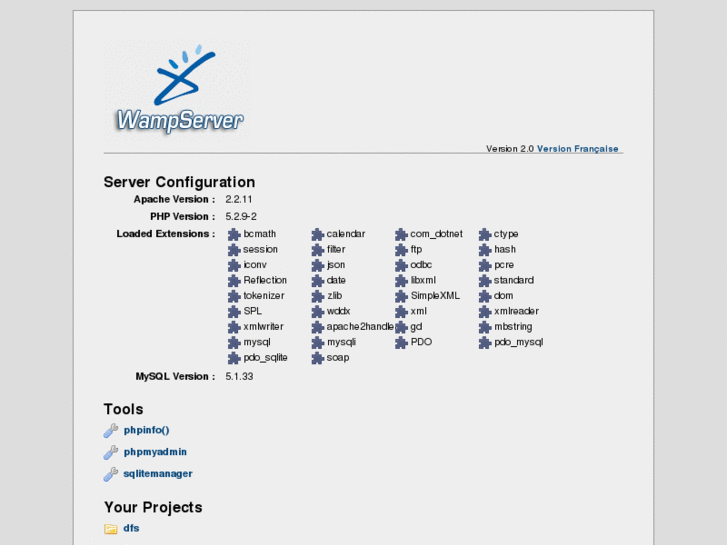Click the standard extension name
Viewport: 727px width, 545px height.
pyautogui.click(x=514, y=280)
